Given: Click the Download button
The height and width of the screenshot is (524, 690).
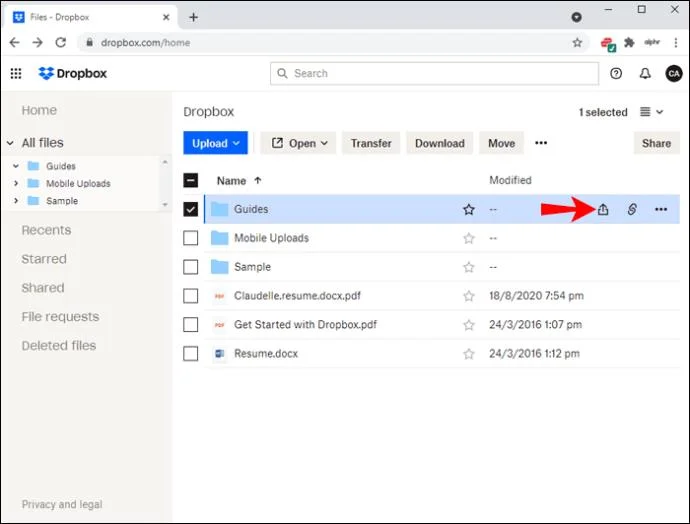Looking at the screenshot, I should [440, 143].
